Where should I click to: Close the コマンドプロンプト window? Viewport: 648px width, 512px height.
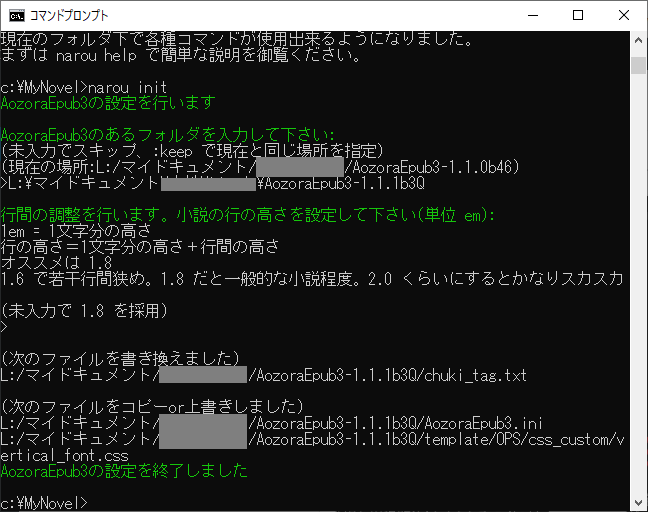click(x=624, y=16)
